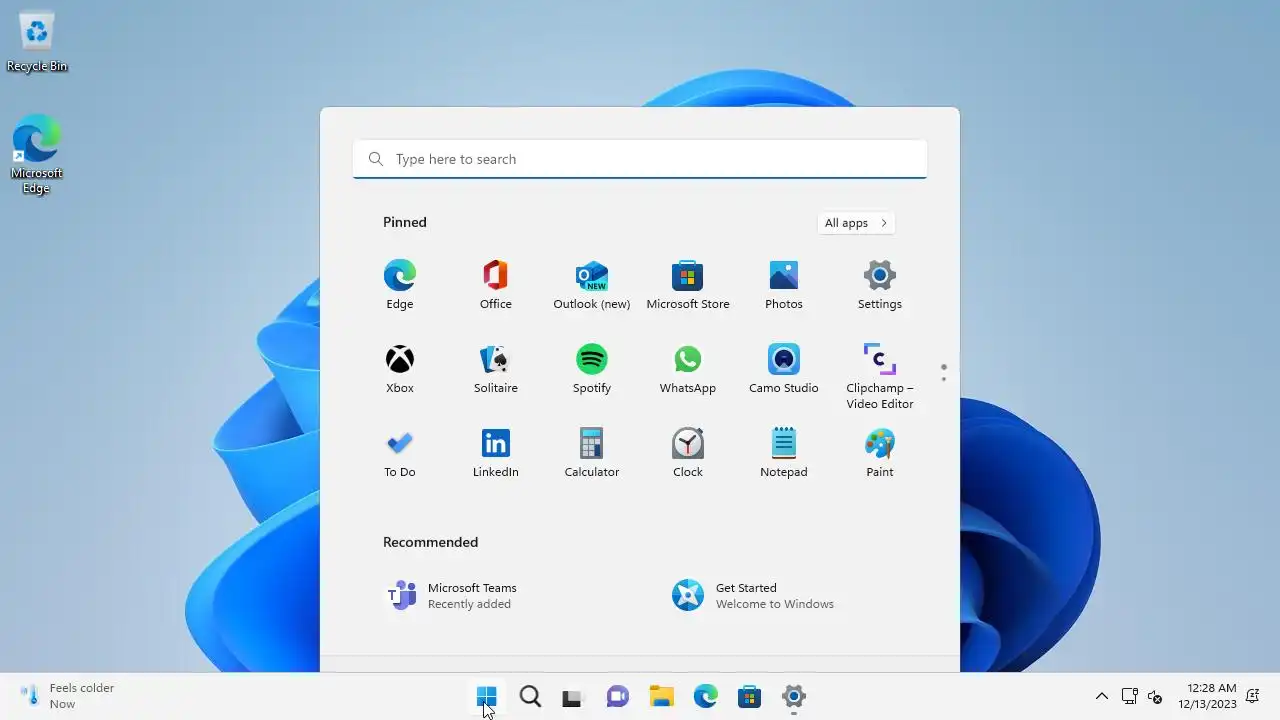1280x720 pixels.
Task: Open Clipchamp – Video Editor
Action: coord(879,376)
